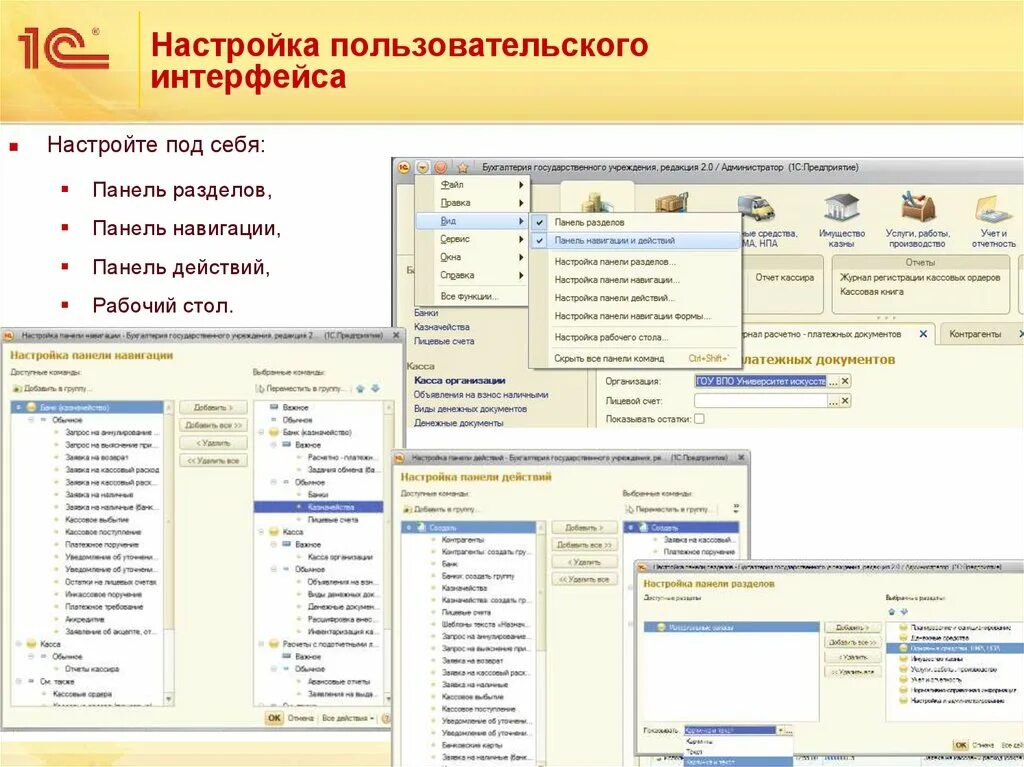This screenshot has height=767, width=1024.
Task: Click Переместить в группу in actions settings
Action: pos(671,509)
